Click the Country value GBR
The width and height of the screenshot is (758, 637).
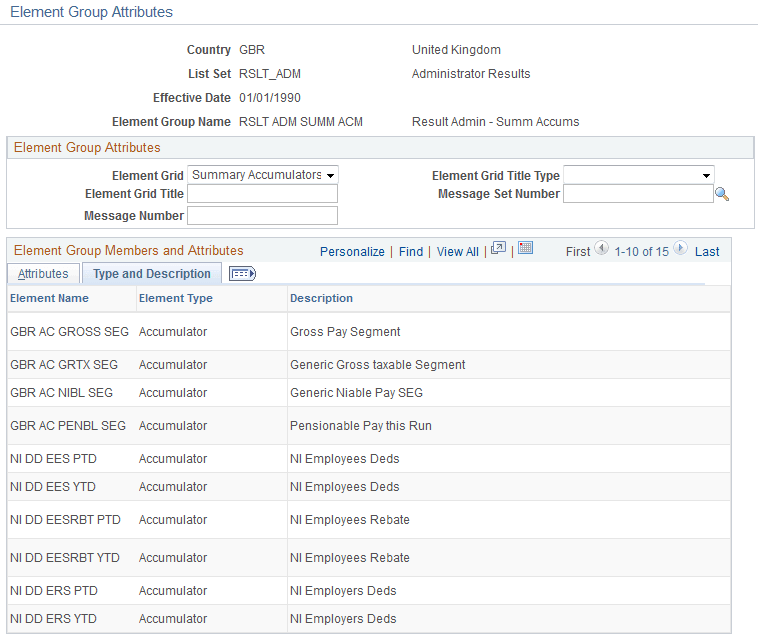click(x=252, y=49)
